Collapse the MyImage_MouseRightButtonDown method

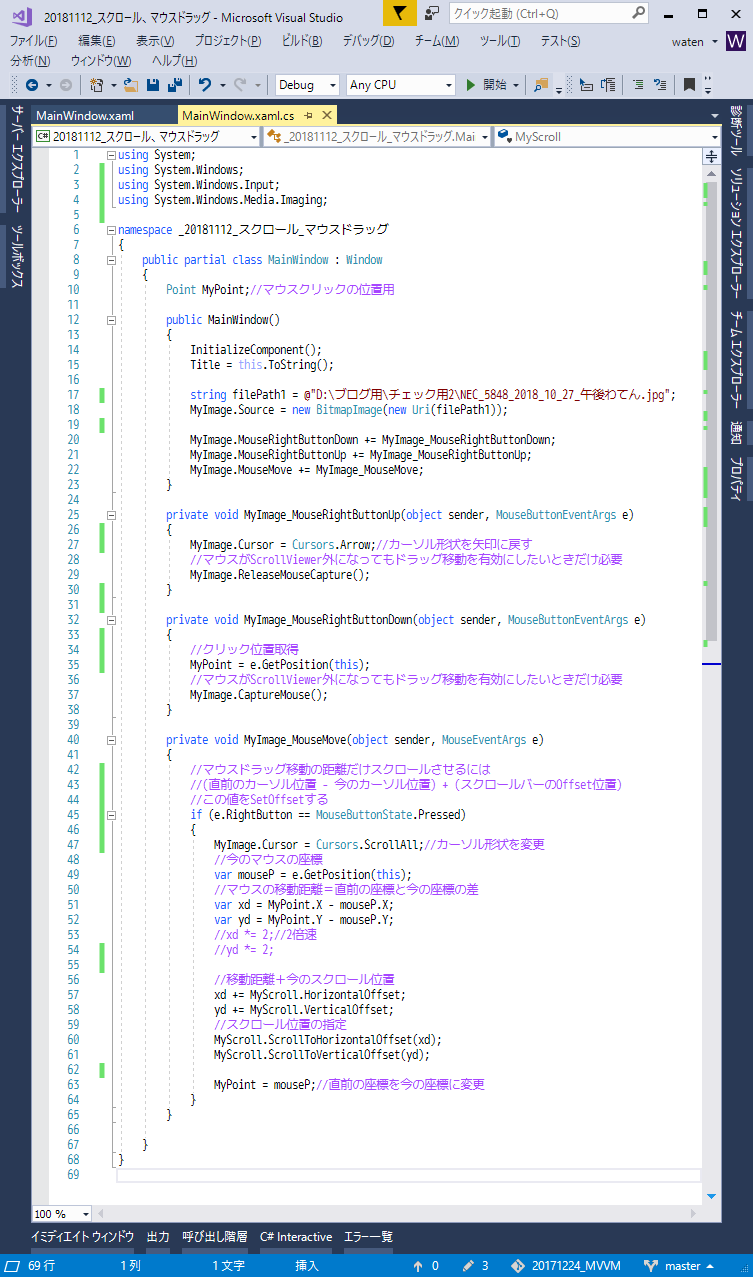pos(111,620)
